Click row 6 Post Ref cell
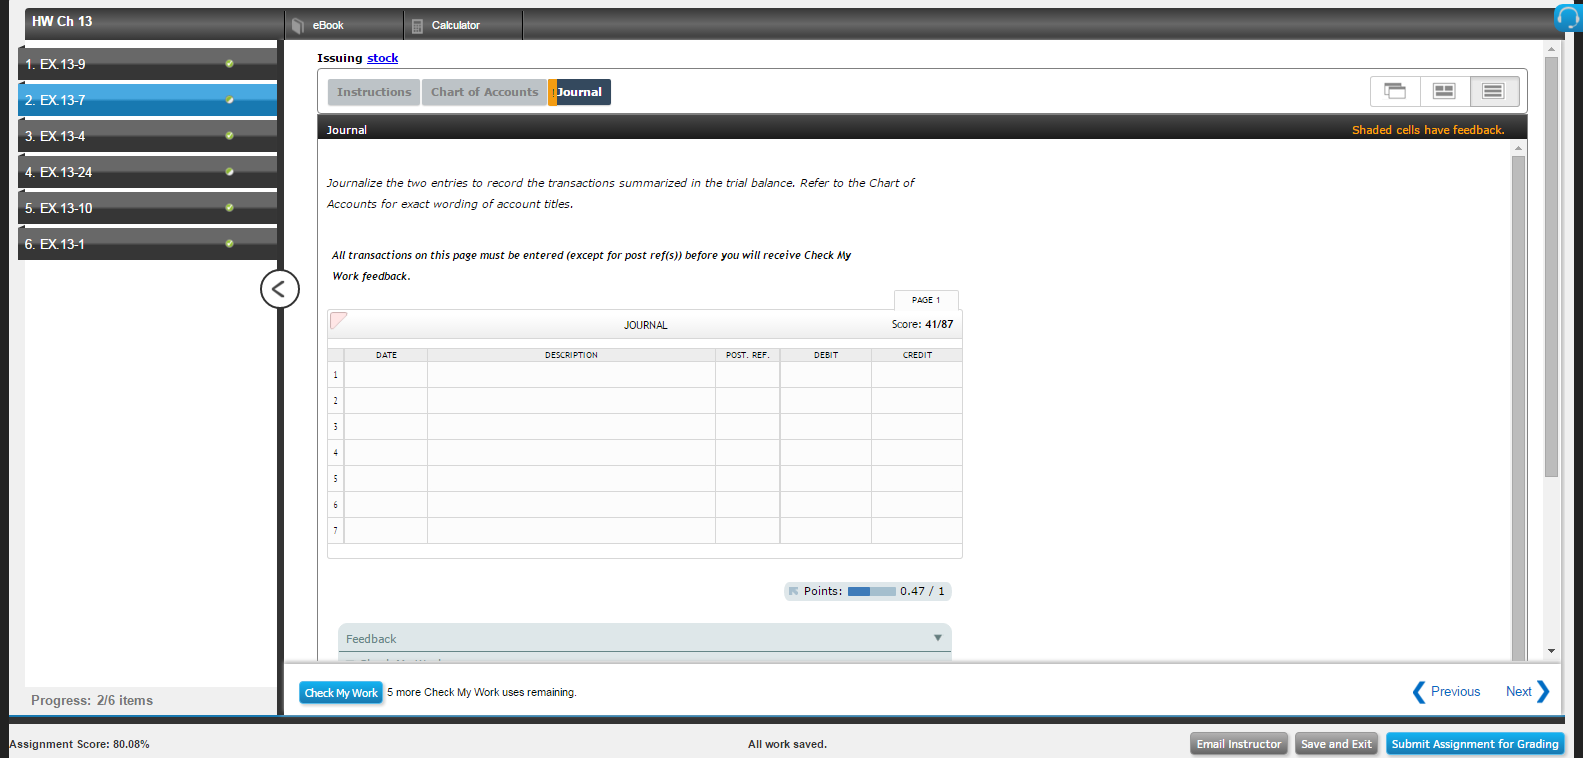Viewport: 1583px width, 758px height. (748, 505)
